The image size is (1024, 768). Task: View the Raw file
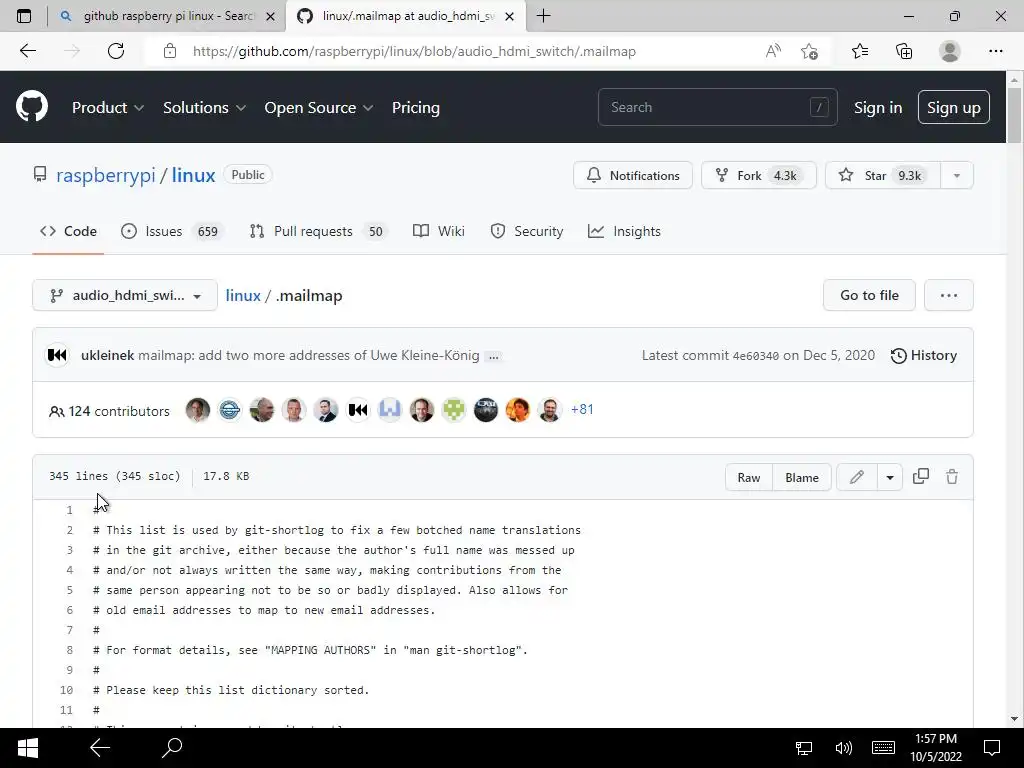pos(749,477)
